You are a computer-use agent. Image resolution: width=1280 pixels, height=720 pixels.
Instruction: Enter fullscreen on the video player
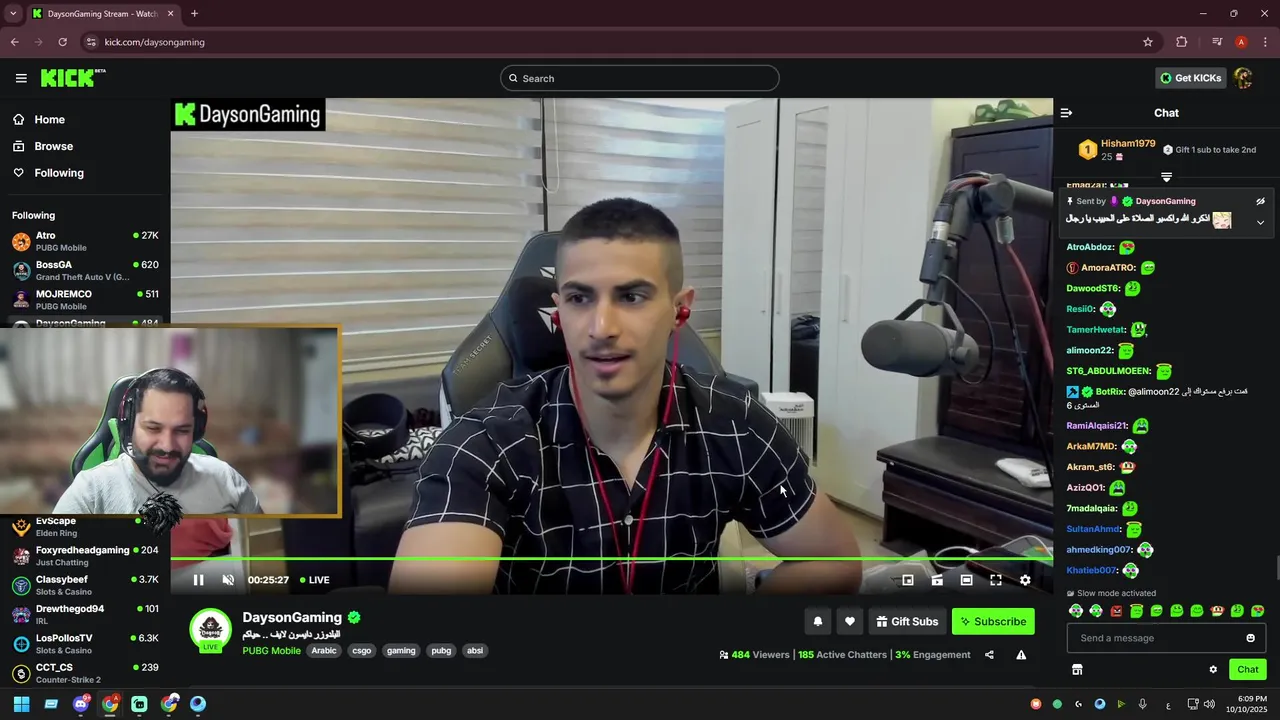coord(996,580)
